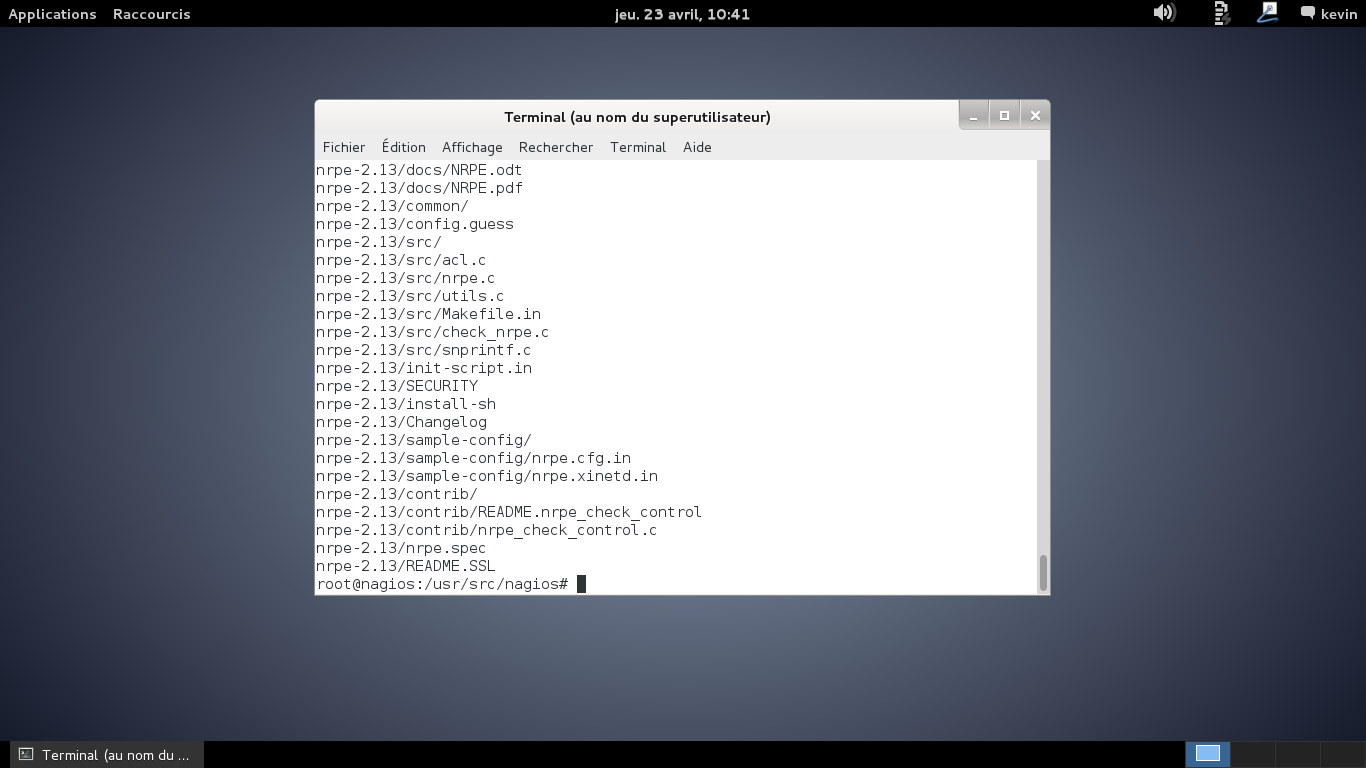Viewport: 1366px width, 768px height.
Task: Click the line nrpe-2.13/docs/NRPE.pdf
Action: click(419, 188)
